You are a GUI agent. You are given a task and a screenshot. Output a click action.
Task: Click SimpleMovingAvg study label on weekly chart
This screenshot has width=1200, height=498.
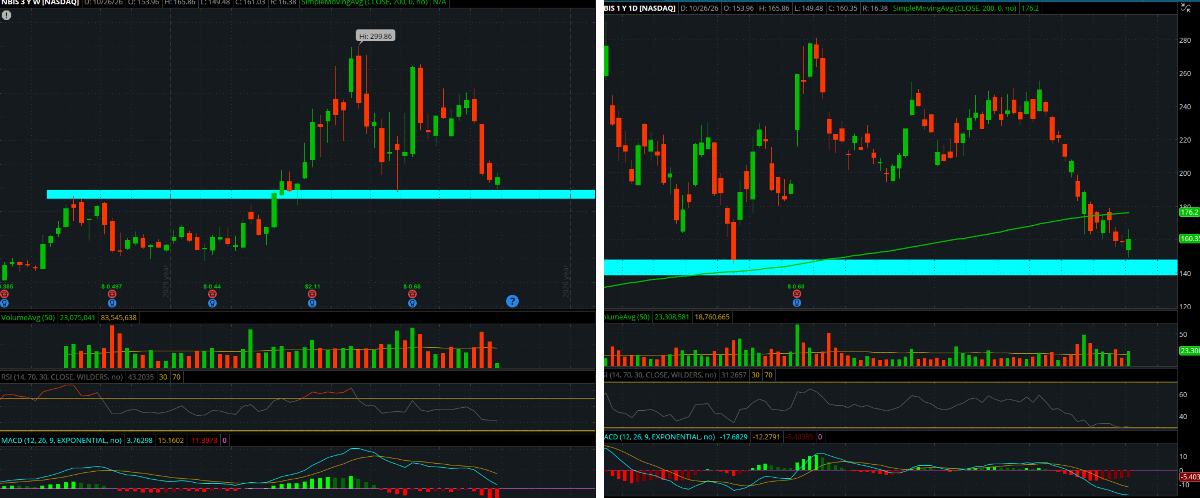[365, 3]
